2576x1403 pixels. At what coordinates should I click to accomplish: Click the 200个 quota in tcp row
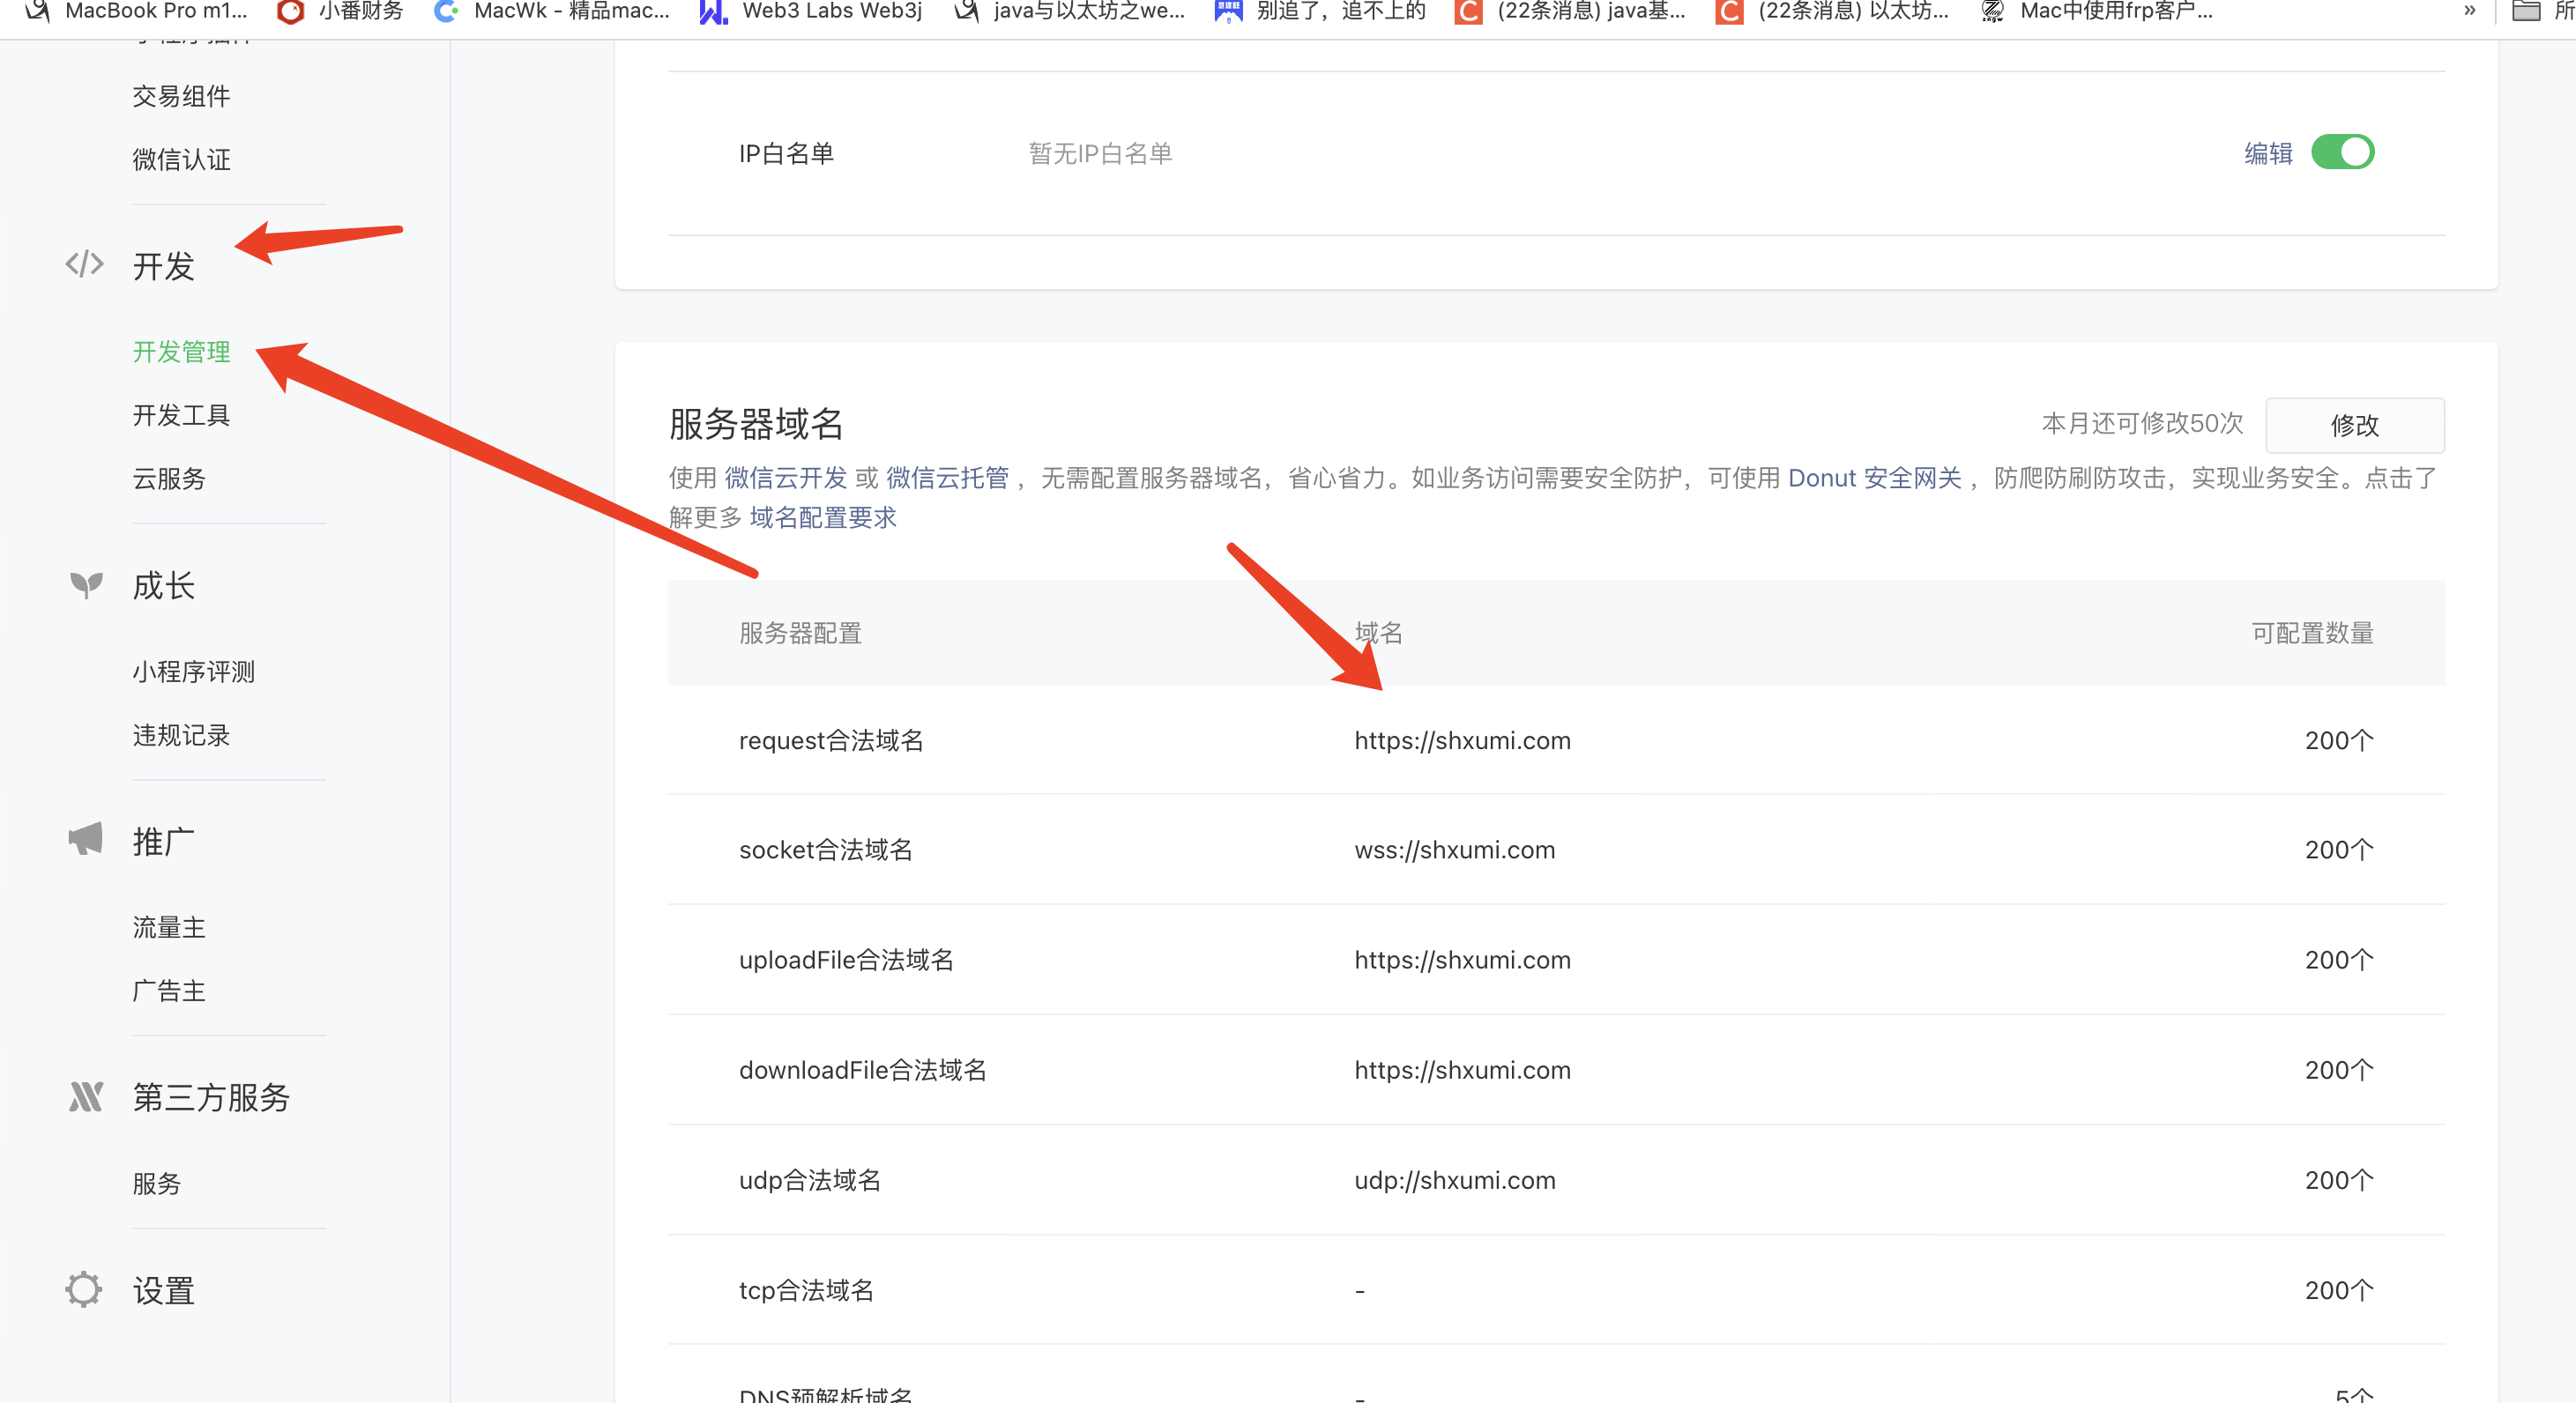(x=2339, y=1290)
